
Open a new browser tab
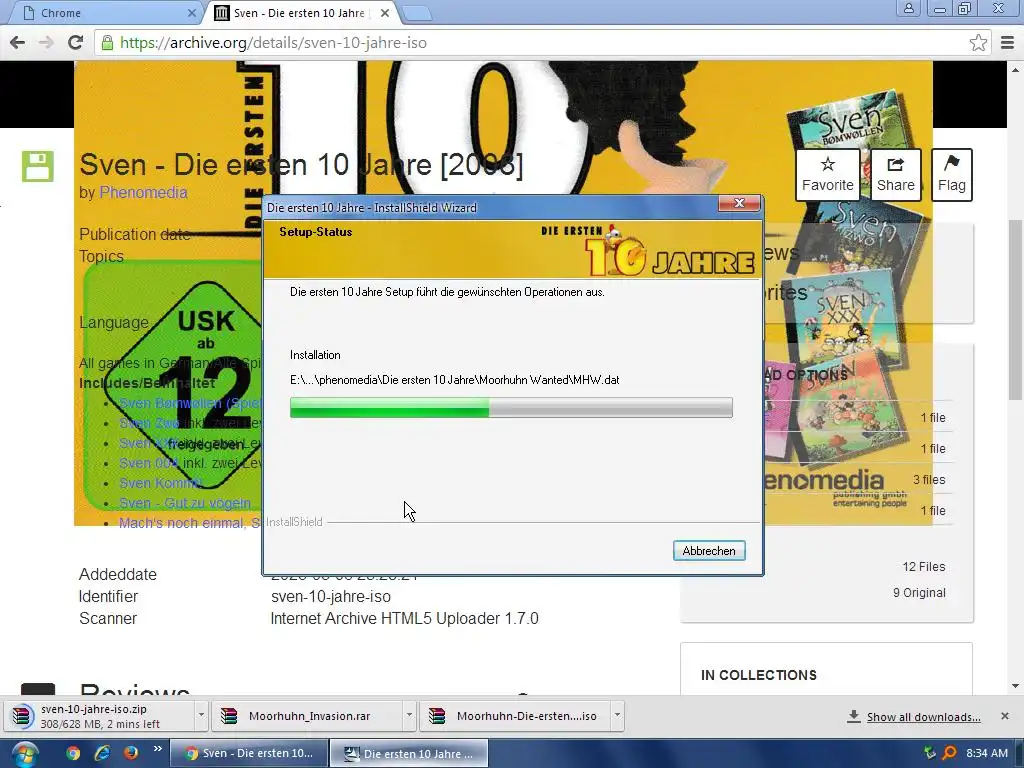point(417,13)
